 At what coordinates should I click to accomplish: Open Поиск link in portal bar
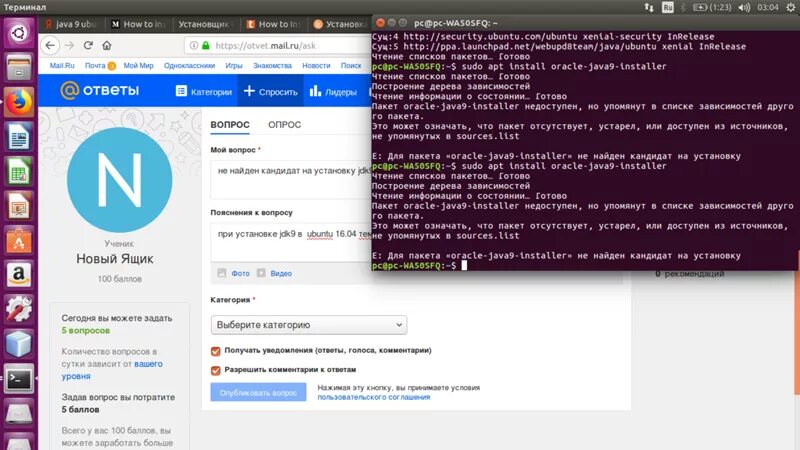click(351, 66)
